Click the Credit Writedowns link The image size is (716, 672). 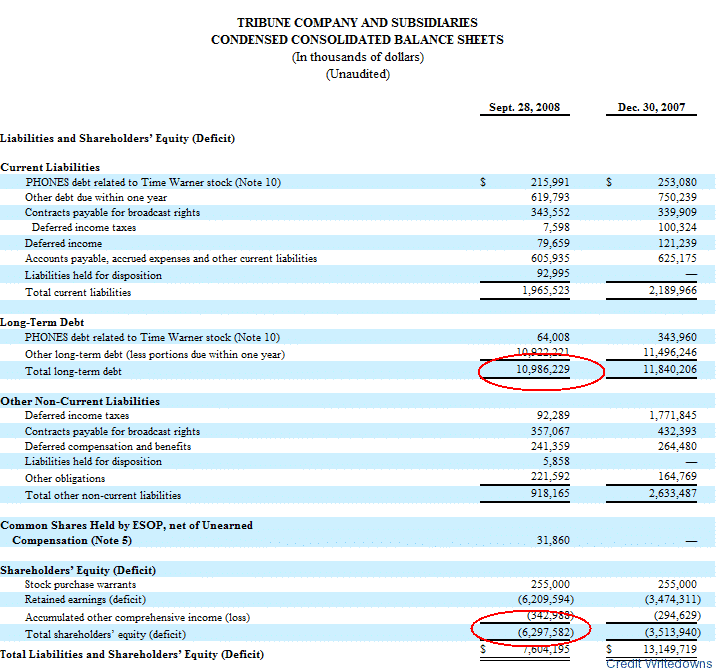click(658, 664)
